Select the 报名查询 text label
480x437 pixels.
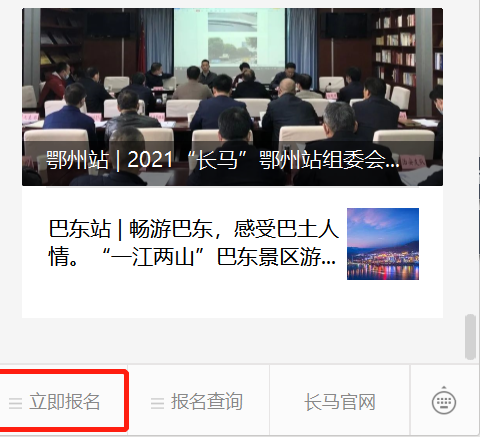point(207,402)
